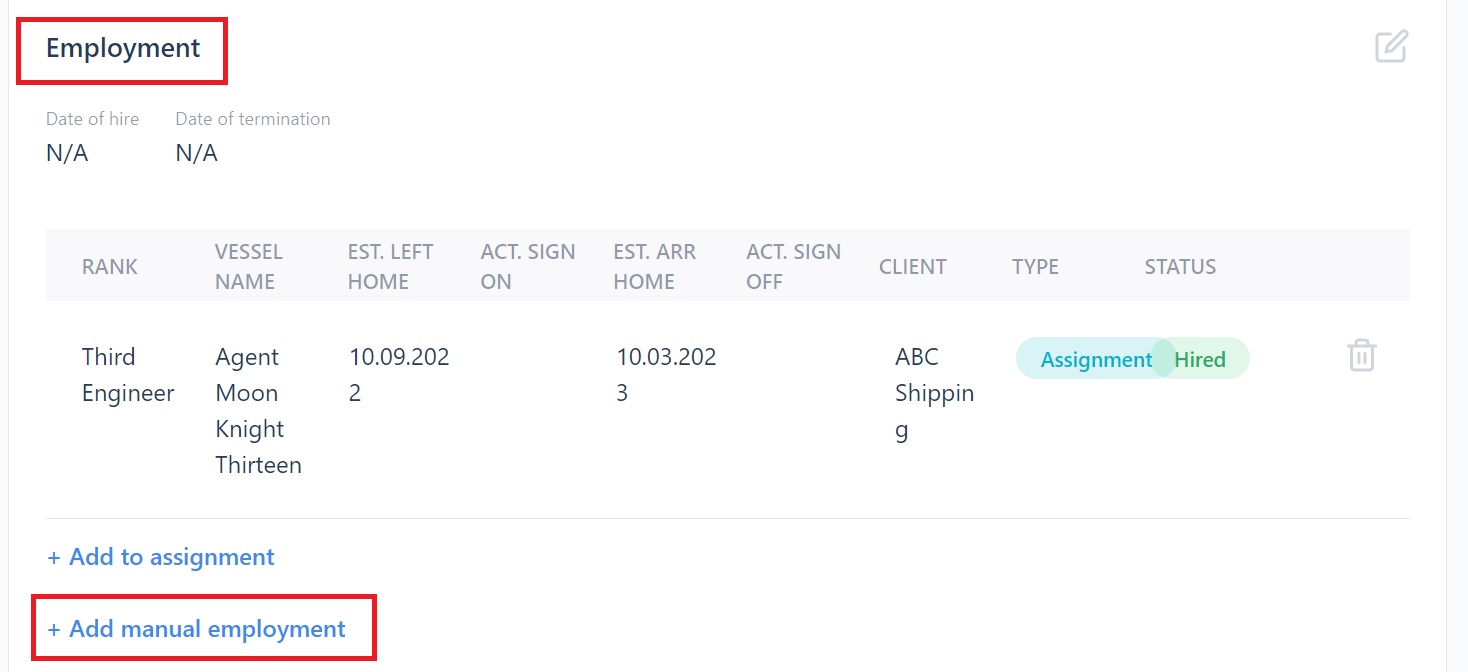Click the Hired status badge
Image resolution: width=1468 pixels, height=672 pixels.
click(x=1201, y=360)
